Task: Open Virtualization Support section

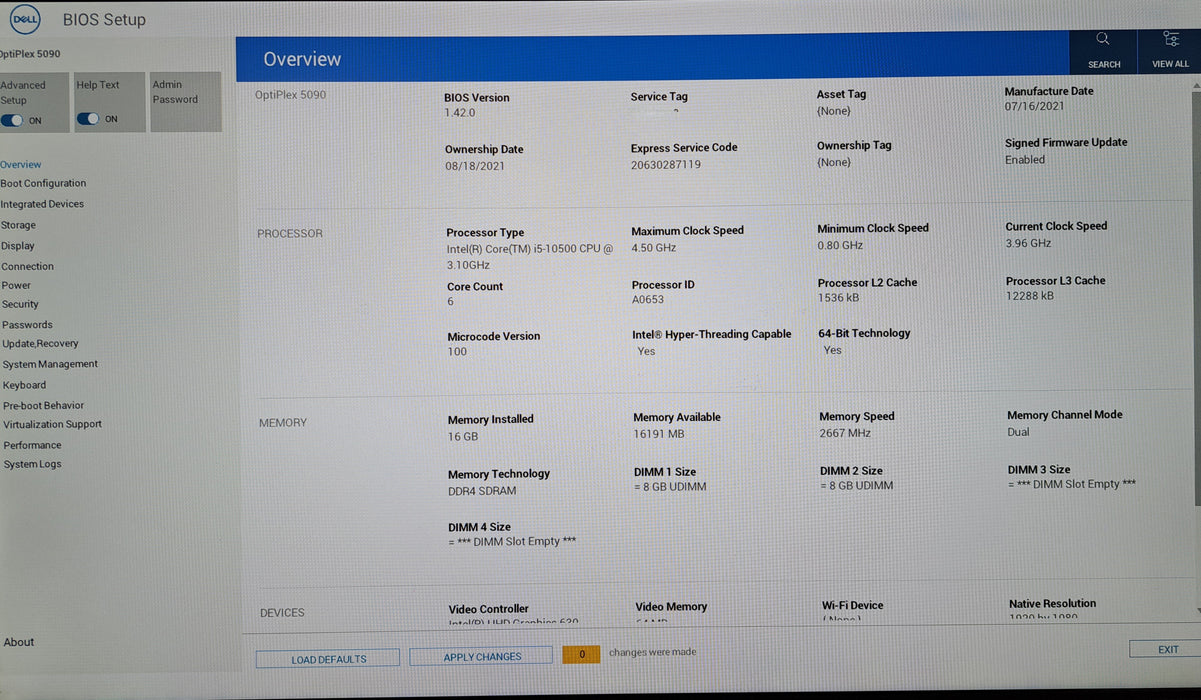Action: click(x=52, y=425)
